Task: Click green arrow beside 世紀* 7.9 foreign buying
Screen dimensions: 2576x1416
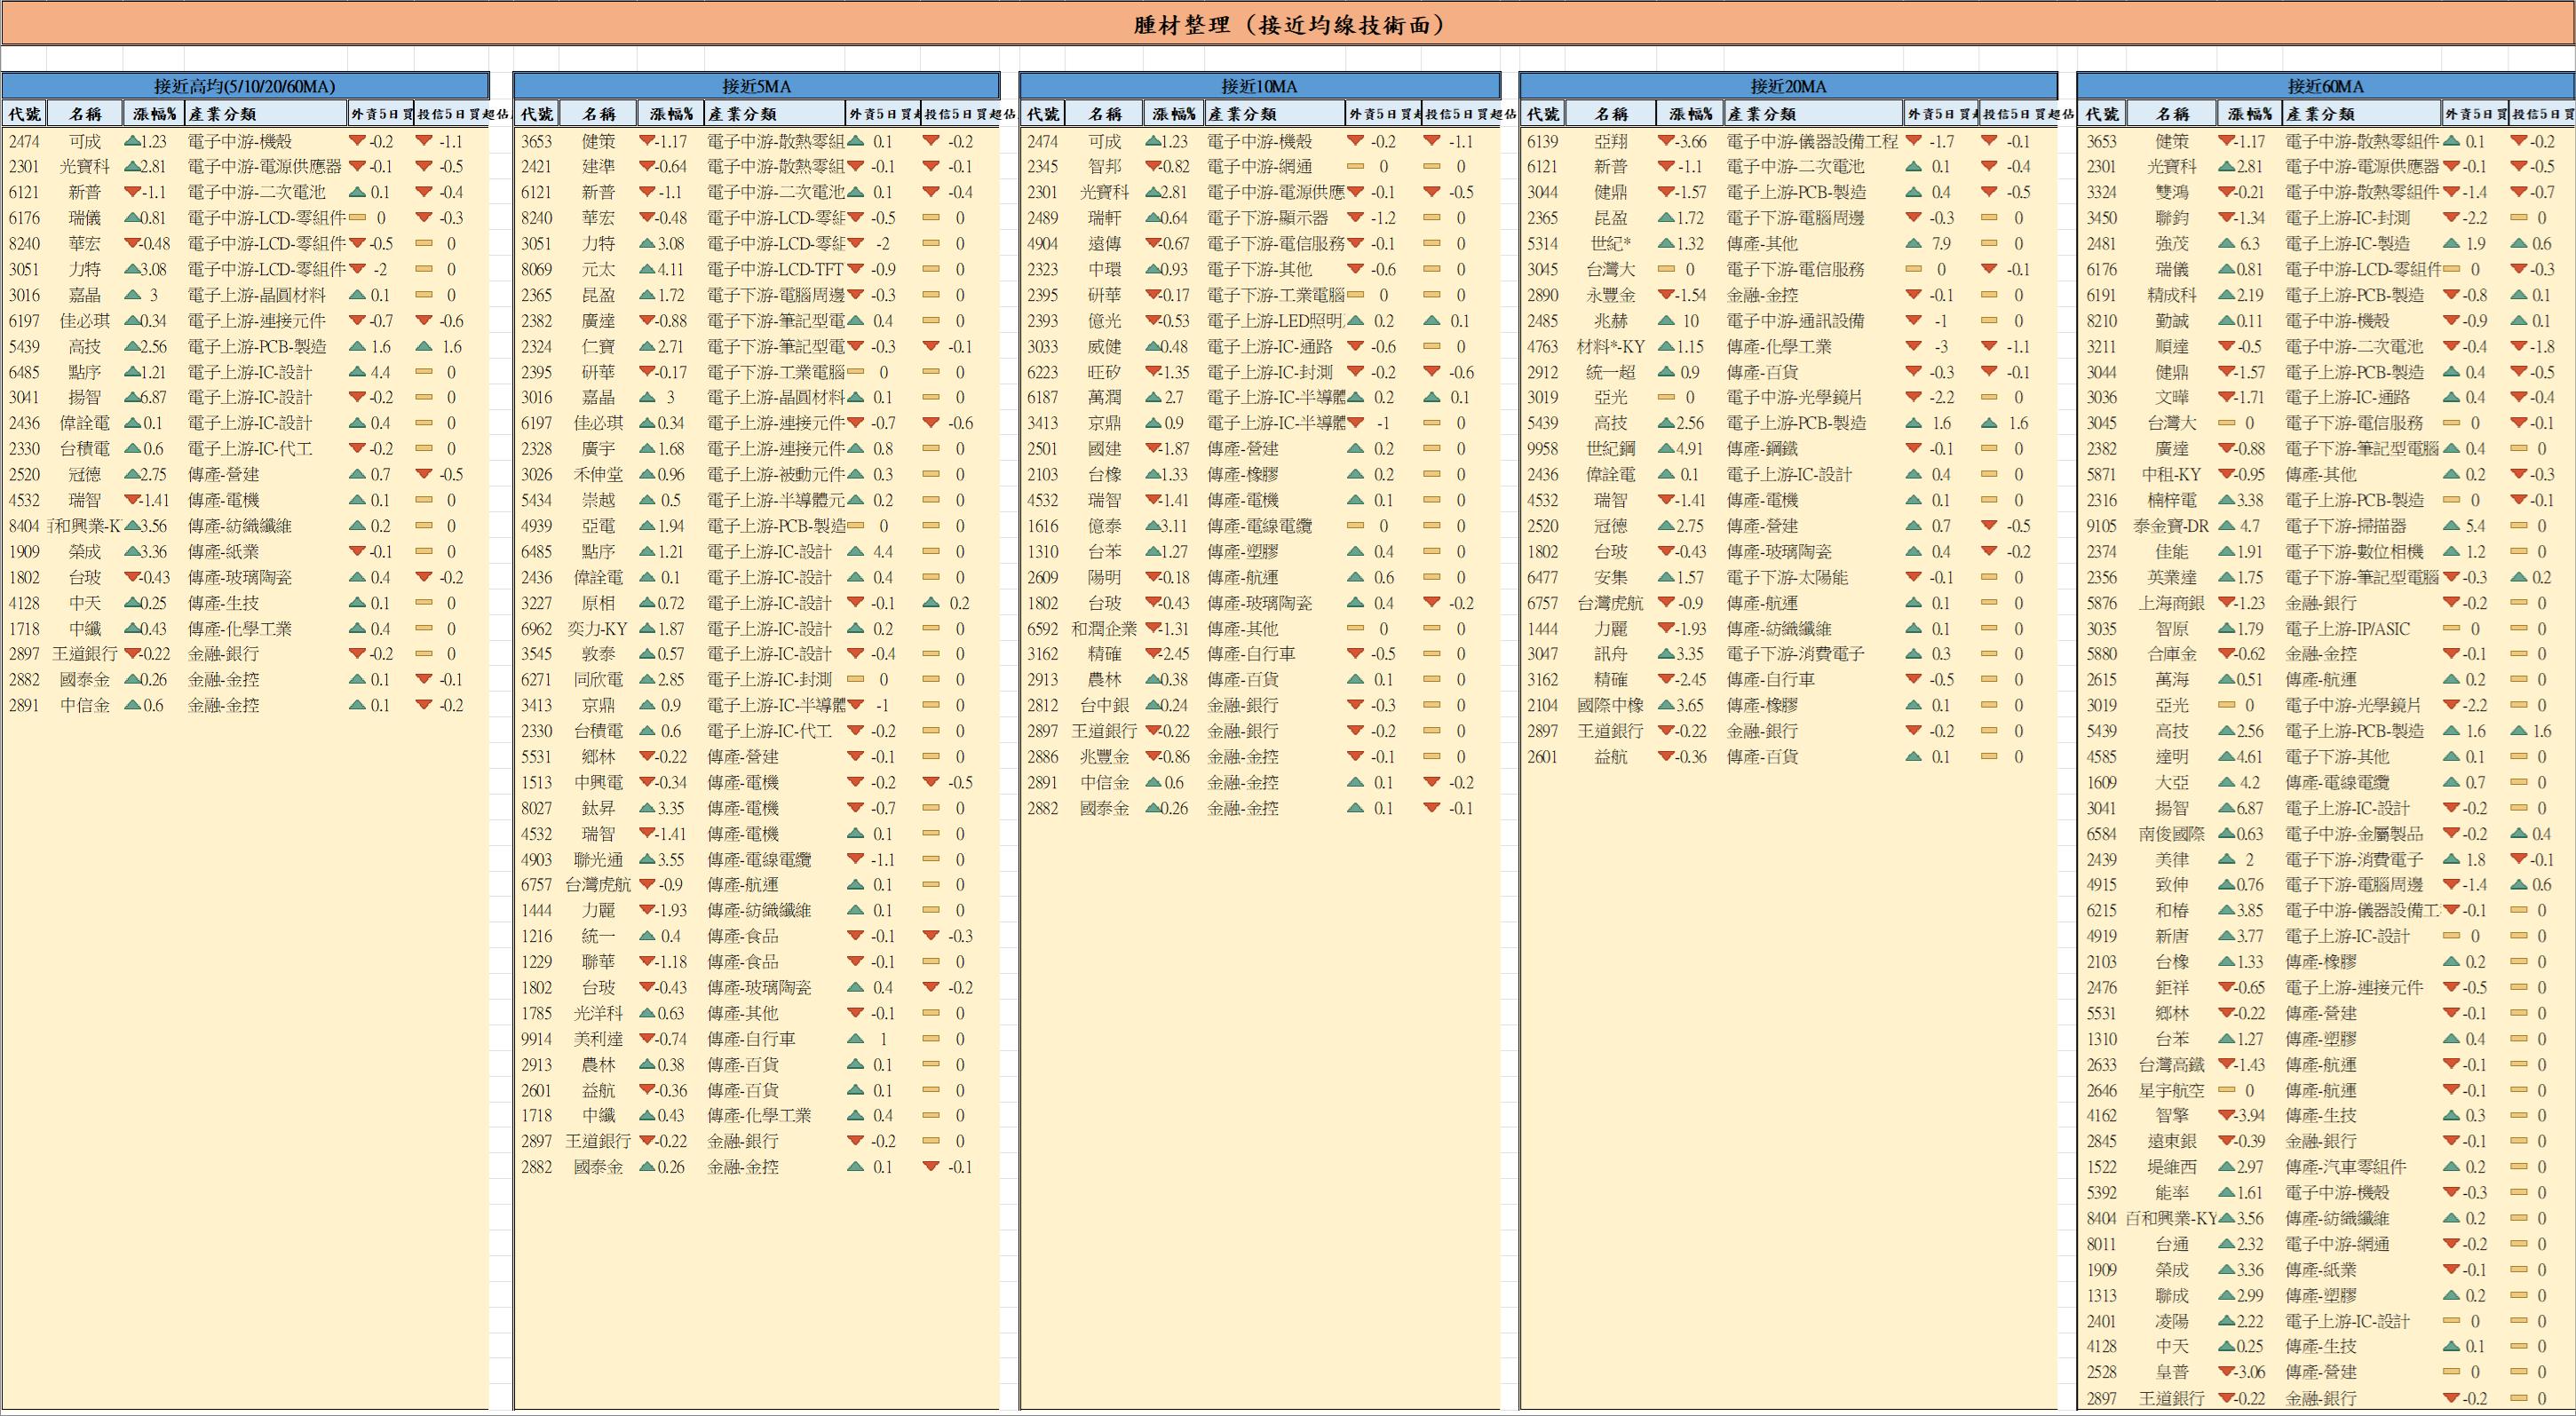Action: tap(1913, 244)
